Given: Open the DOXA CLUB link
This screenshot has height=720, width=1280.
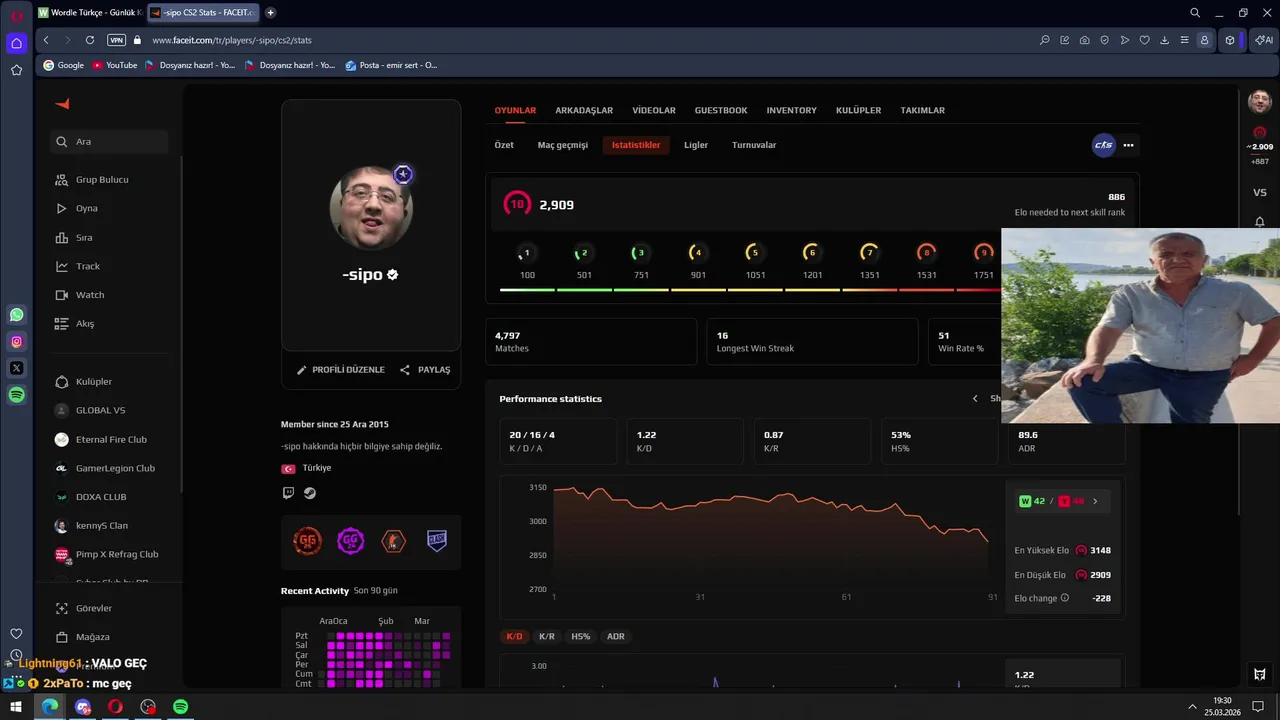Looking at the screenshot, I should tap(101, 497).
